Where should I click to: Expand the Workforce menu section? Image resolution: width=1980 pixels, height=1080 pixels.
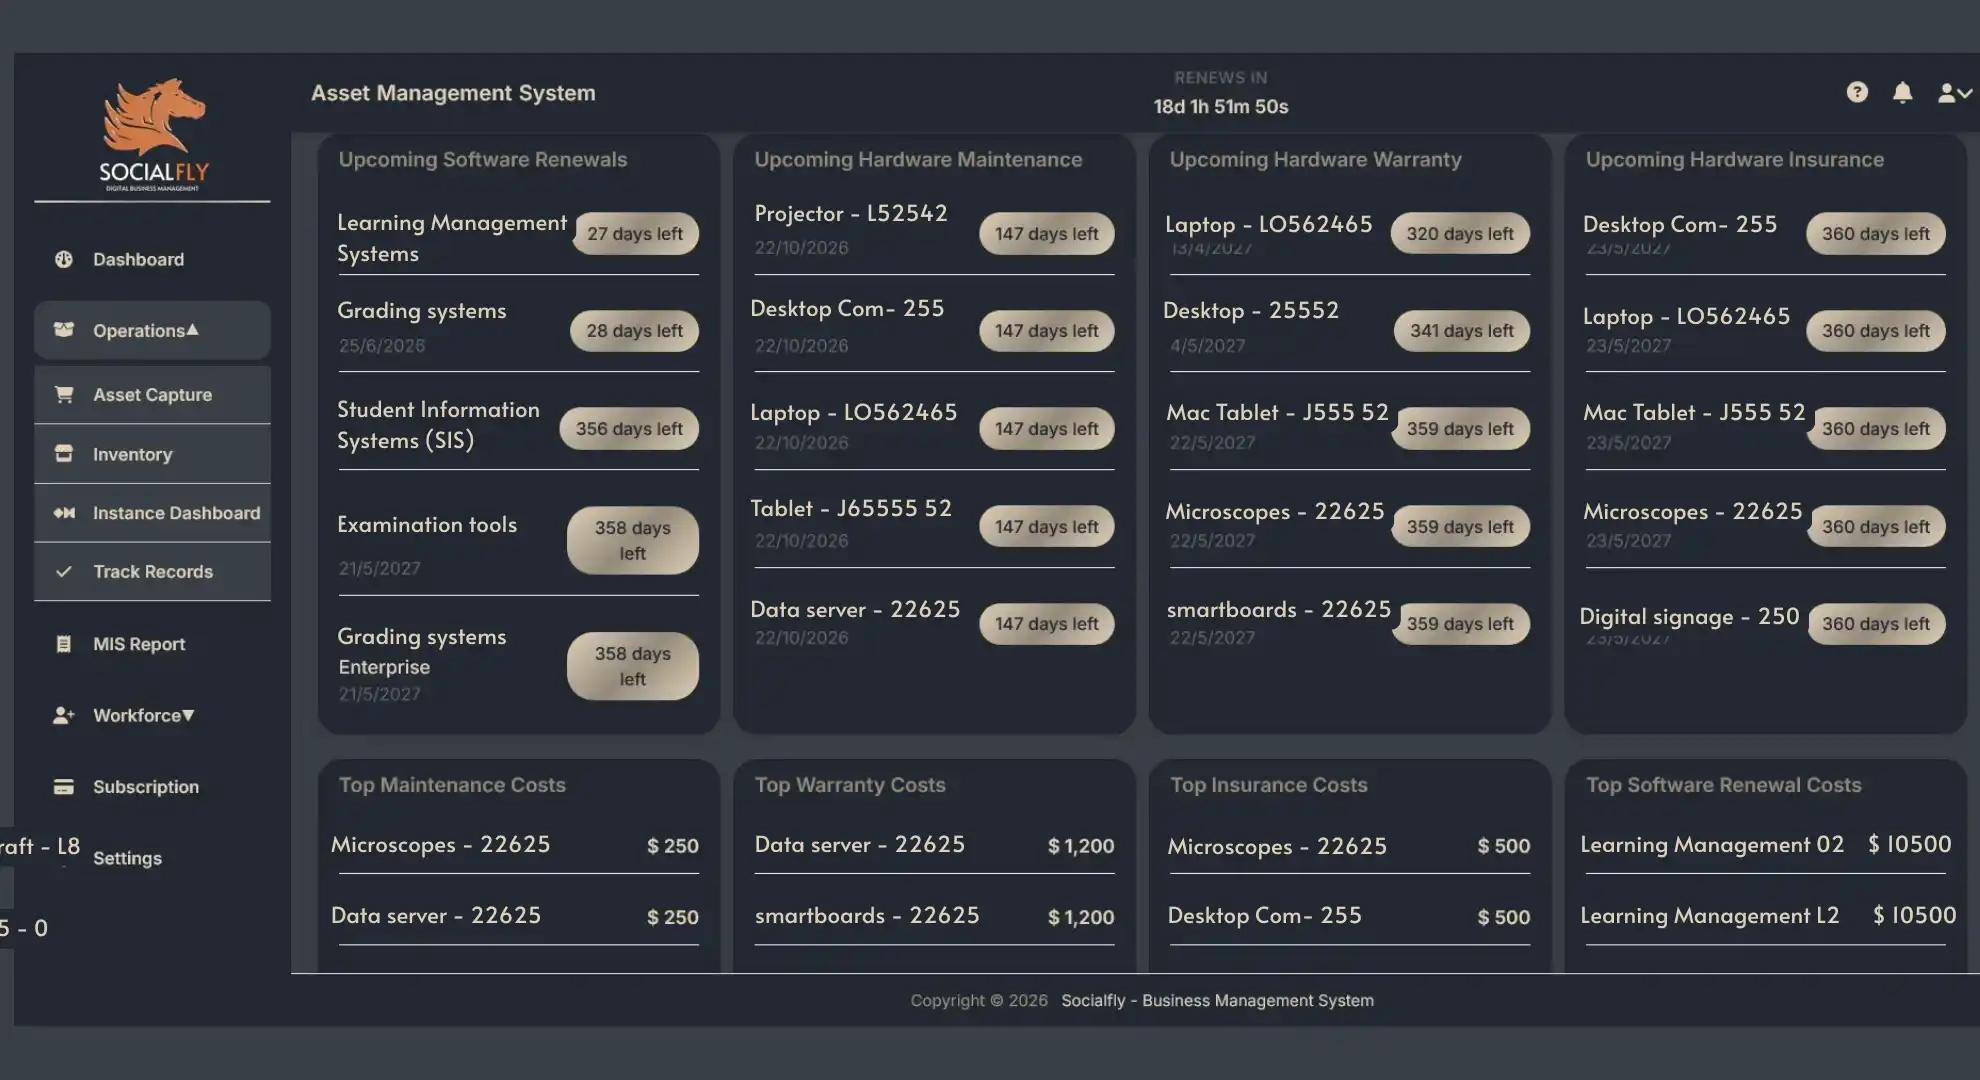144,715
